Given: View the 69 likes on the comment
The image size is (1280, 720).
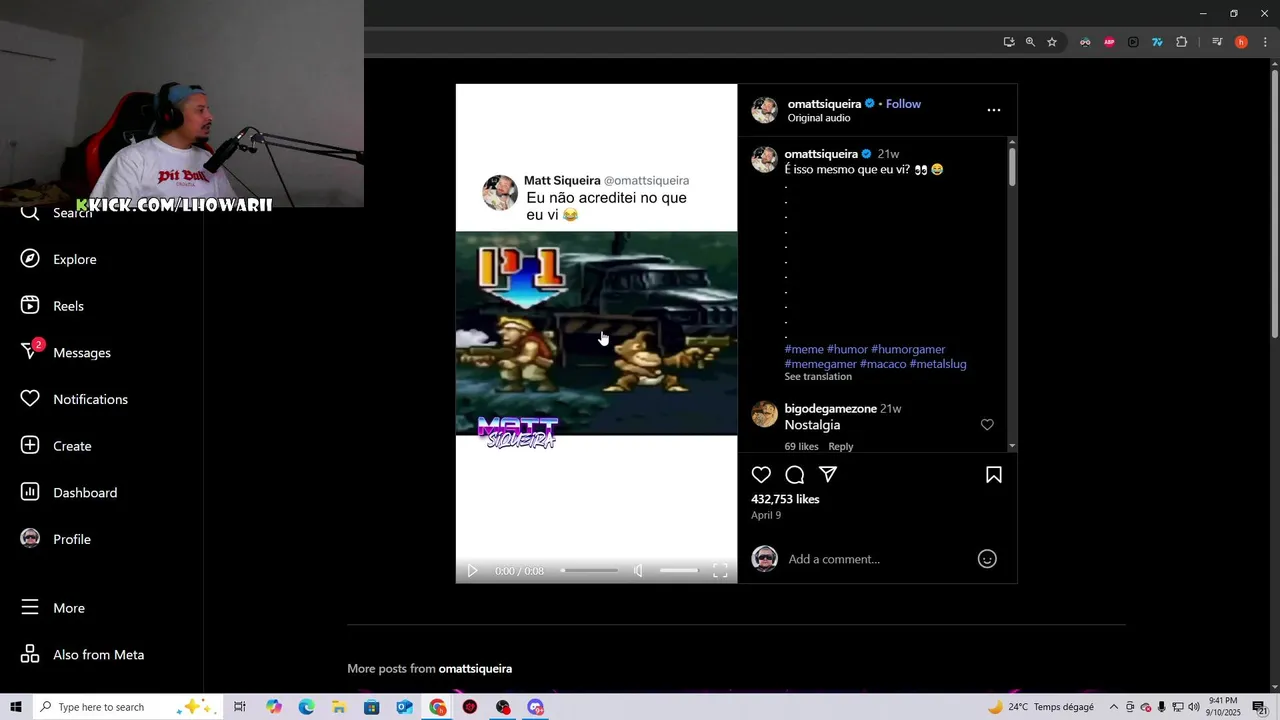Looking at the screenshot, I should point(801,447).
